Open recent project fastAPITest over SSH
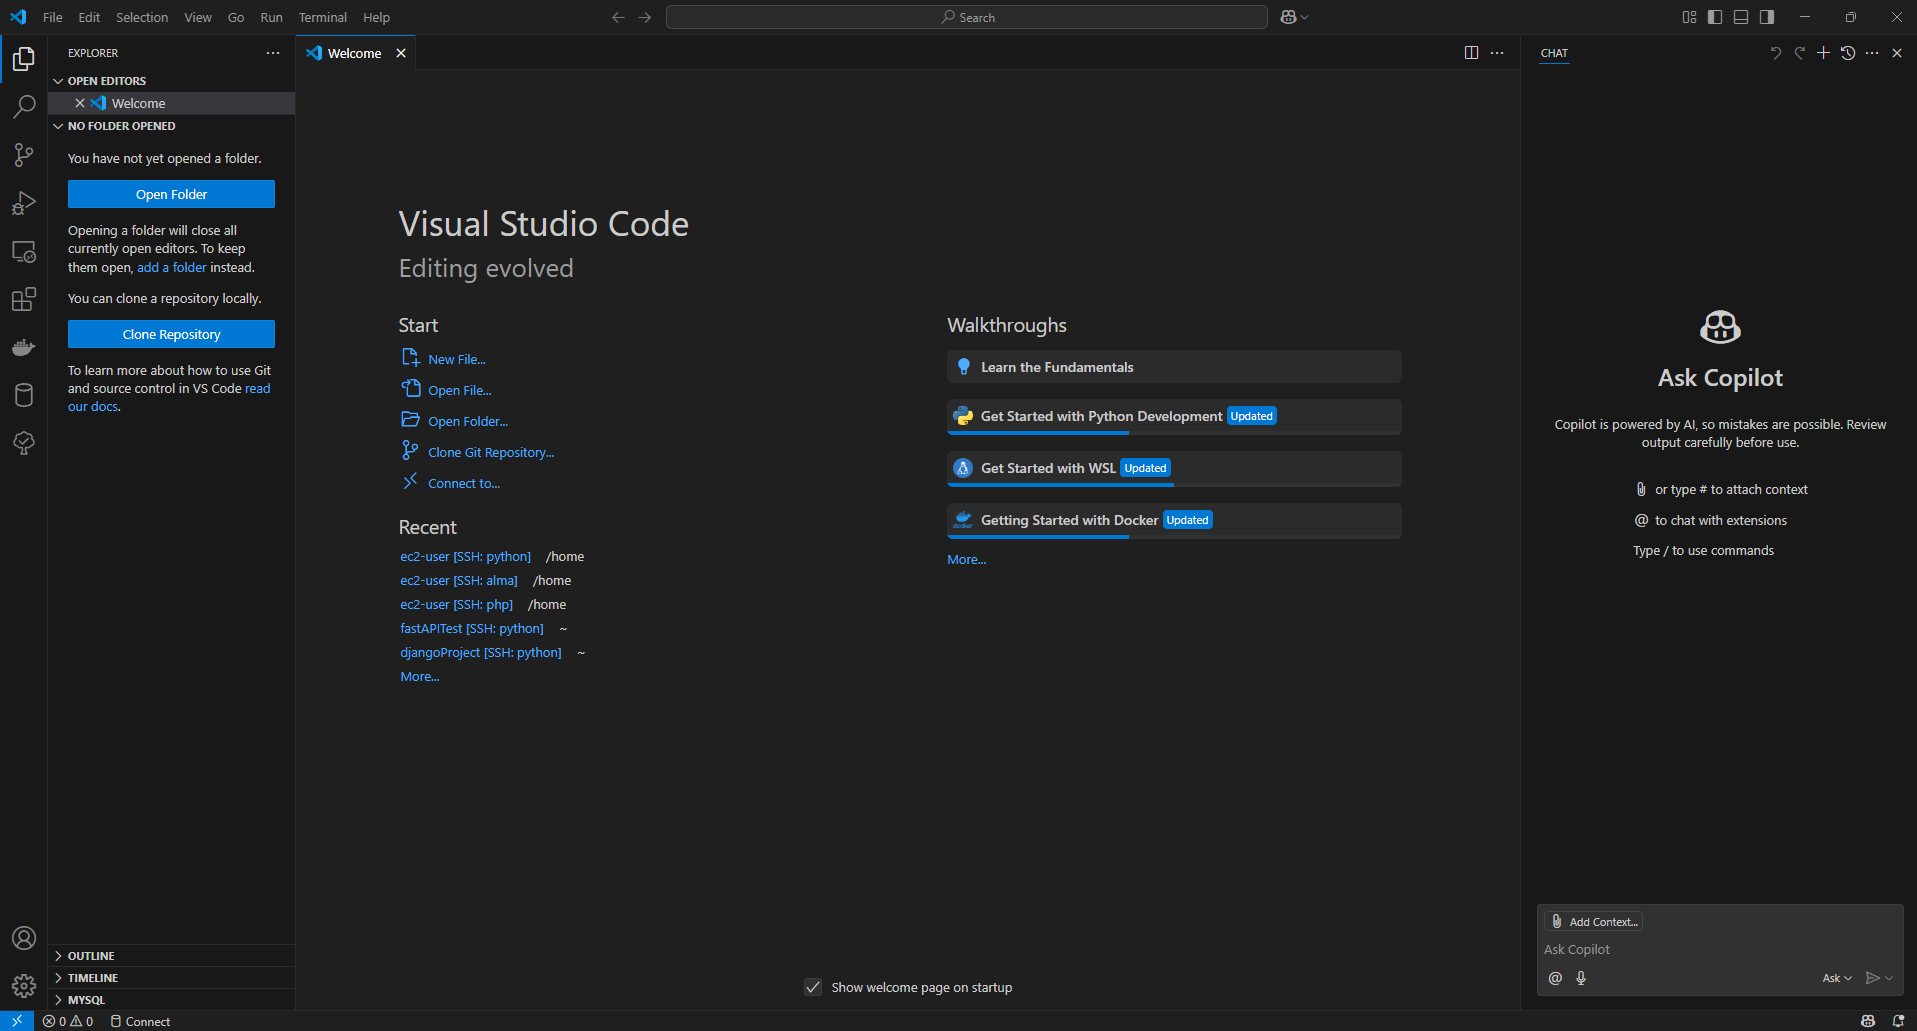The height and width of the screenshot is (1031, 1917). point(471,628)
